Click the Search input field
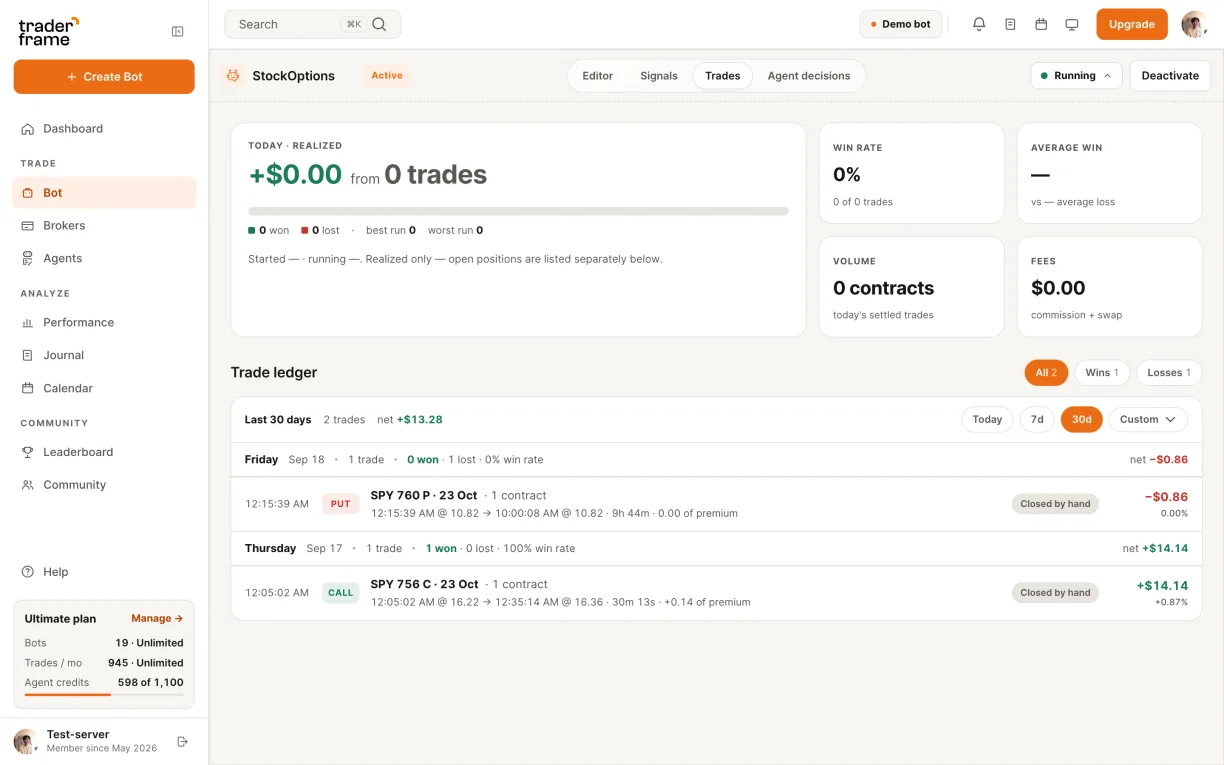Viewport: 1224px width, 765px height. [313, 24]
